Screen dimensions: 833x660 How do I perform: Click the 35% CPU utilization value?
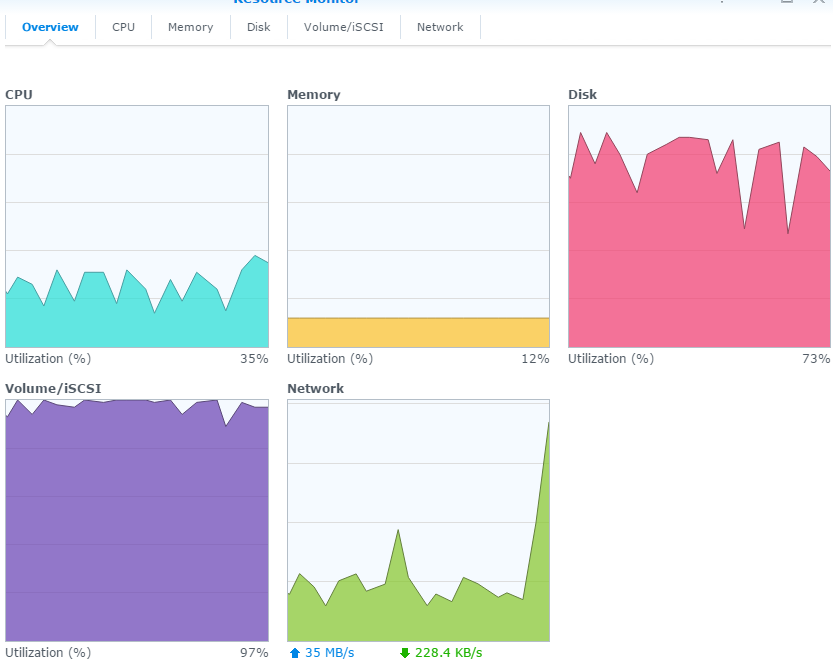(x=254, y=359)
